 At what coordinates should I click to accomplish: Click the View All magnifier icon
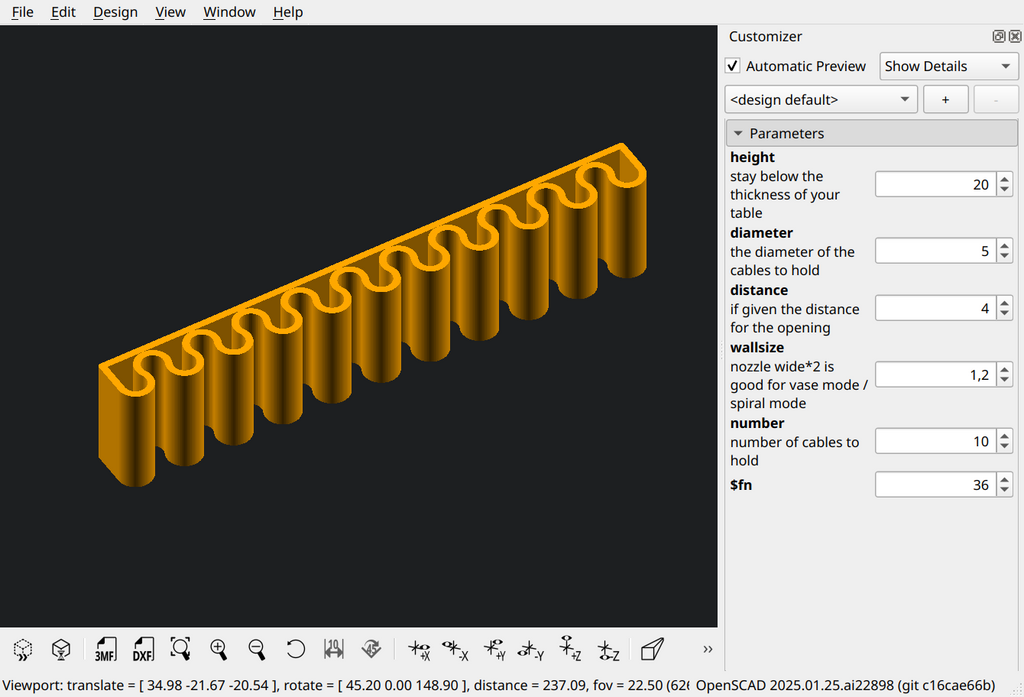(180, 649)
